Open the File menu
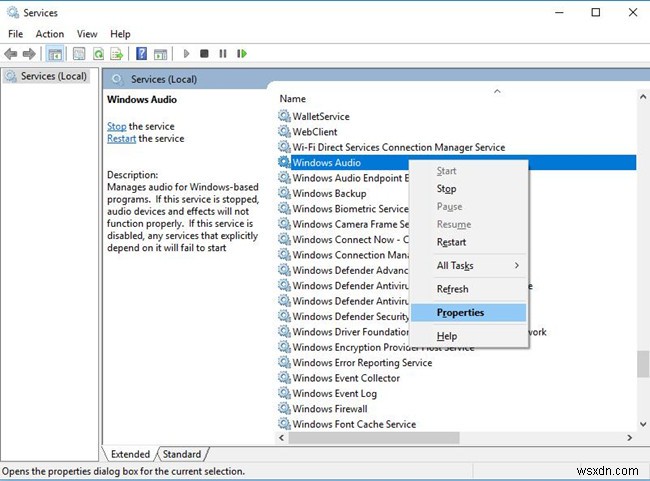 point(15,34)
